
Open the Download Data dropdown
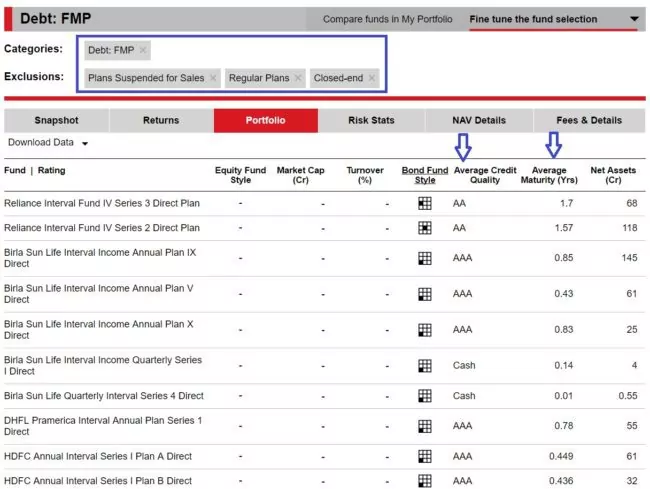(x=48, y=143)
